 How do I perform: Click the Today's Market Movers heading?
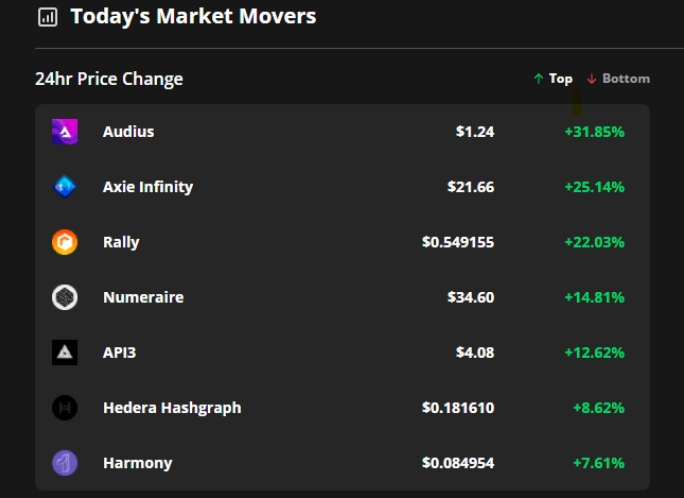click(193, 17)
